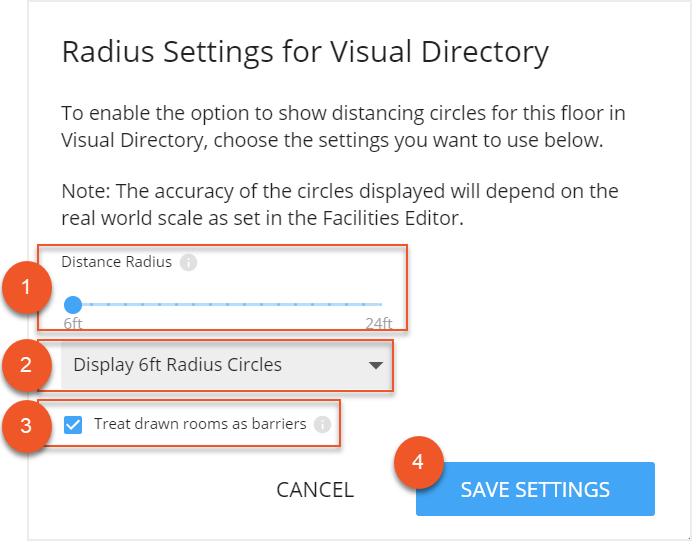Click the info icon beside Distance Radius
Viewport: 692px width, 541px height.
click(189, 263)
